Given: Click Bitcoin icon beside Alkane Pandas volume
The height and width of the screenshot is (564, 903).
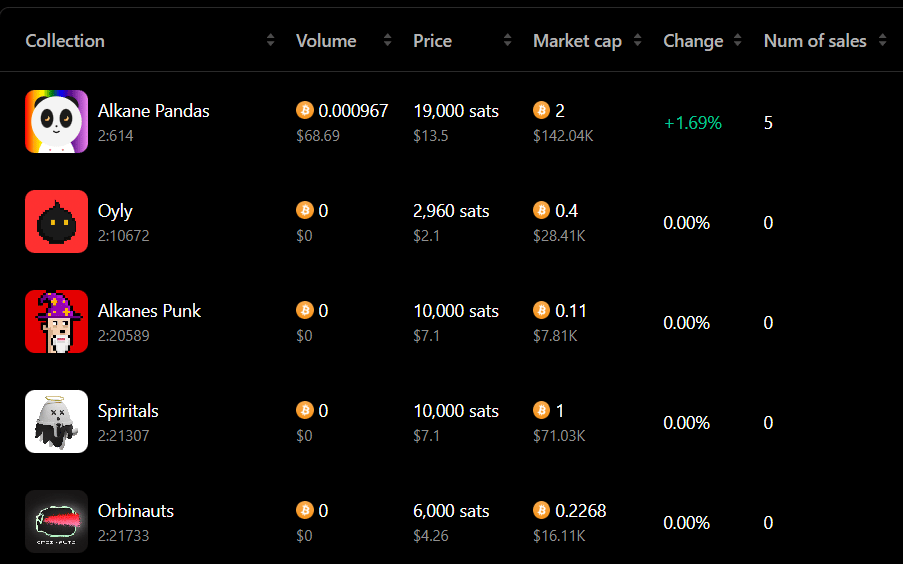Looking at the screenshot, I should [x=305, y=110].
